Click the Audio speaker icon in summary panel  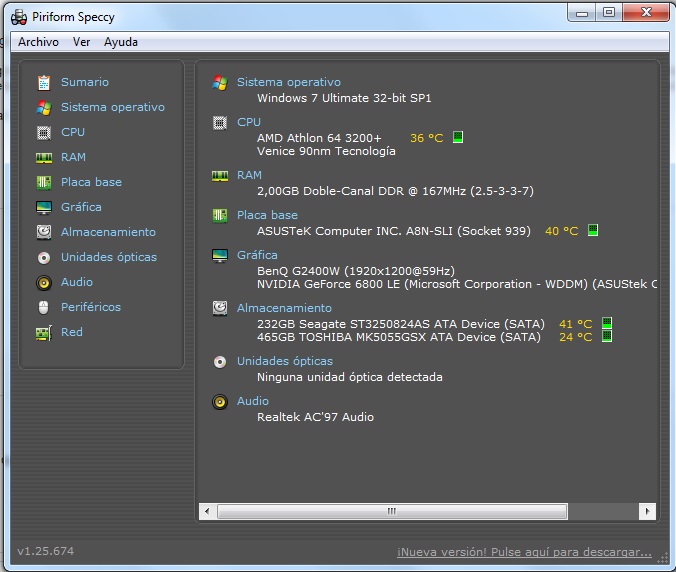pyautogui.click(x=220, y=402)
